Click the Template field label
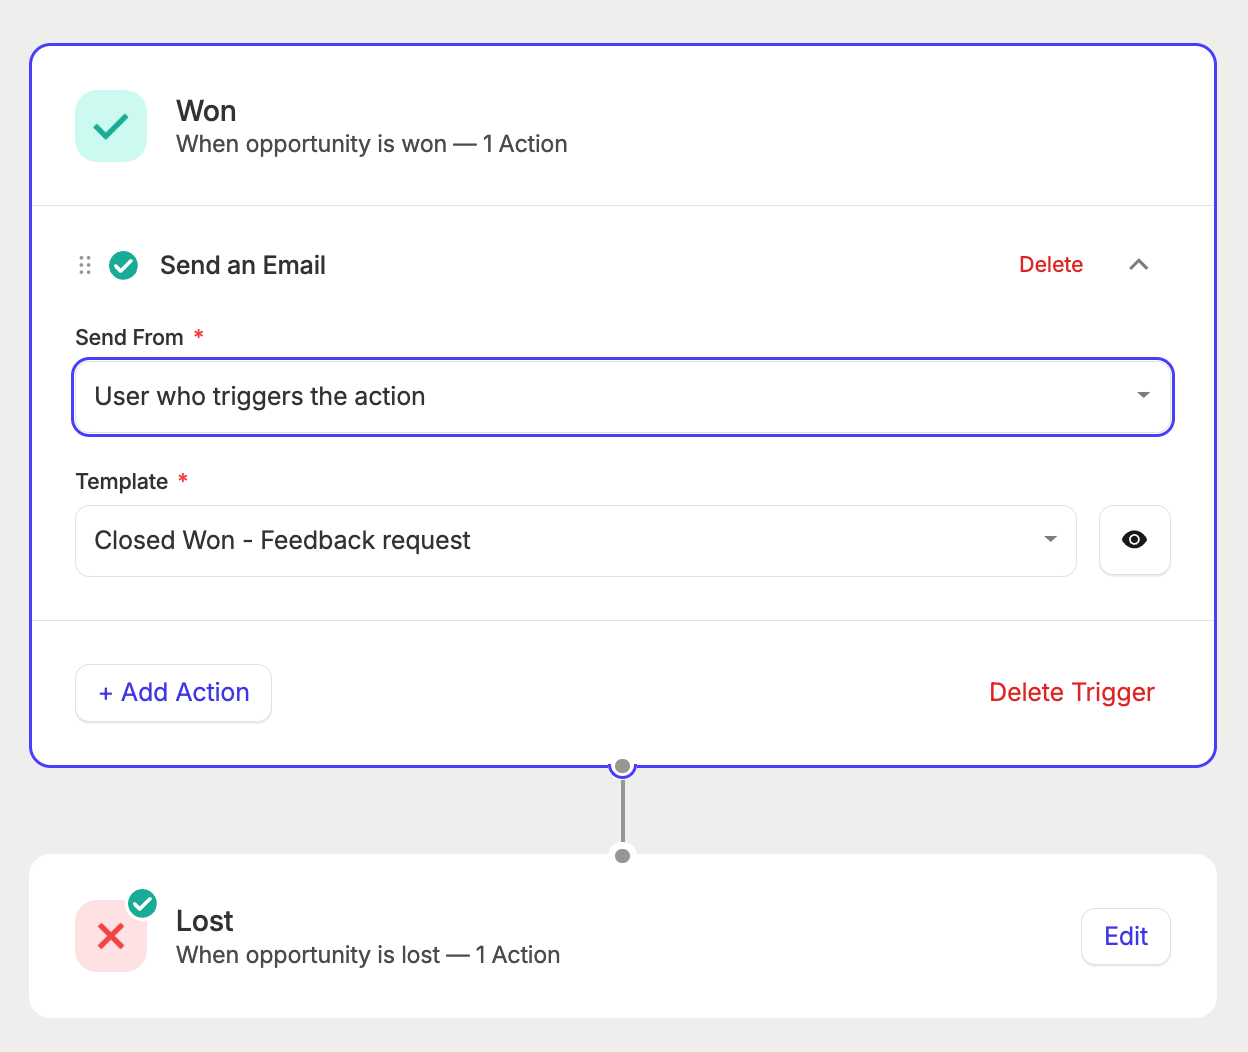This screenshot has width=1248, height=1052. pyautogui.click(x=121, y=482)
